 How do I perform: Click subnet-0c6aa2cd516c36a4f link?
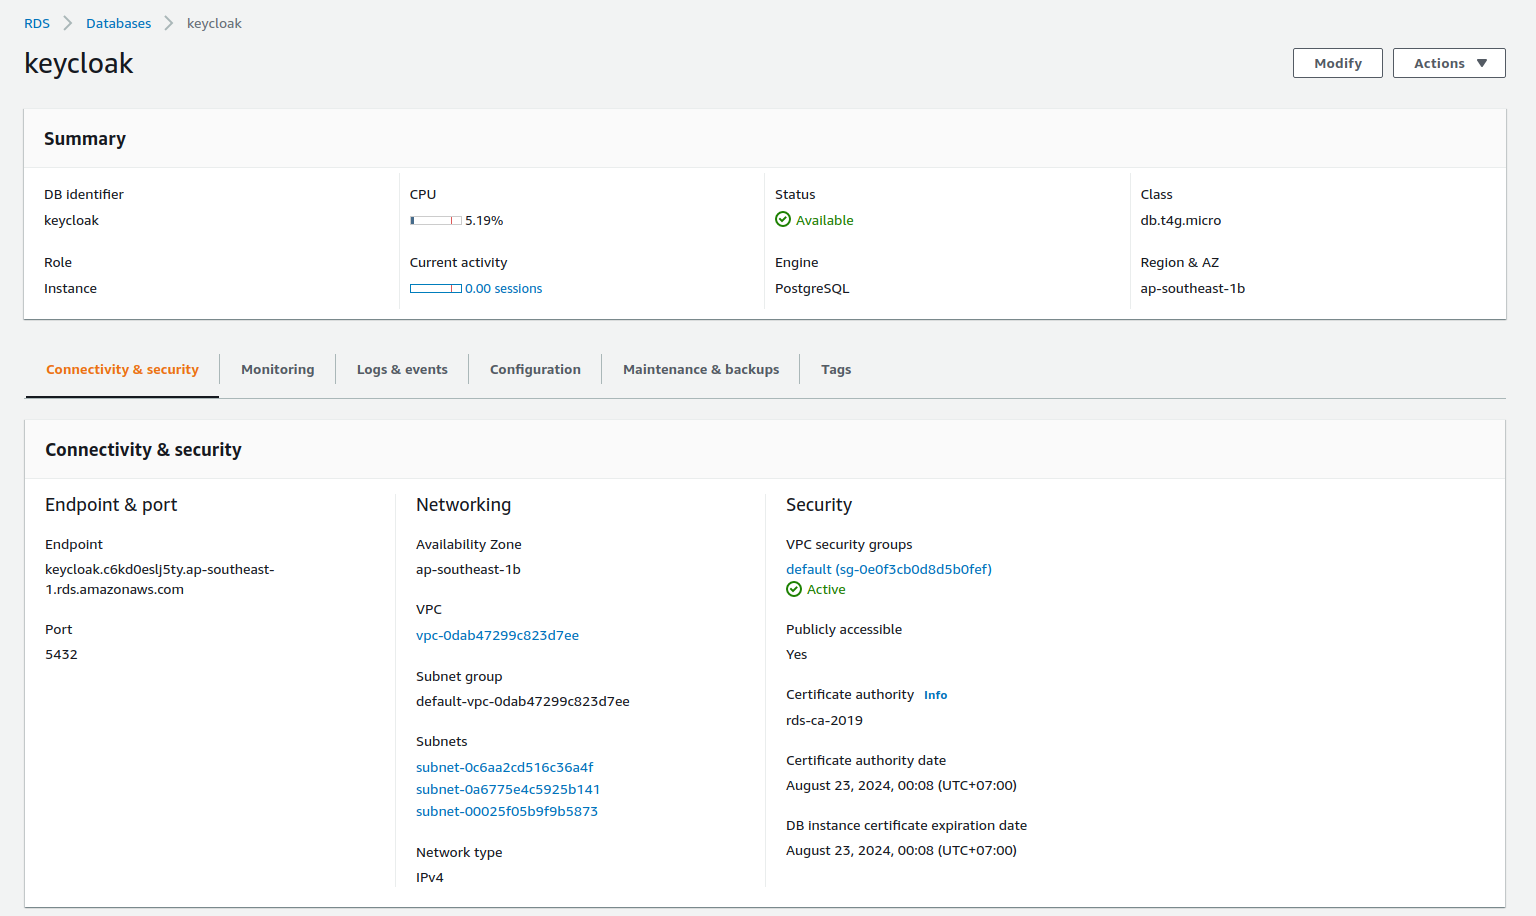504,767
